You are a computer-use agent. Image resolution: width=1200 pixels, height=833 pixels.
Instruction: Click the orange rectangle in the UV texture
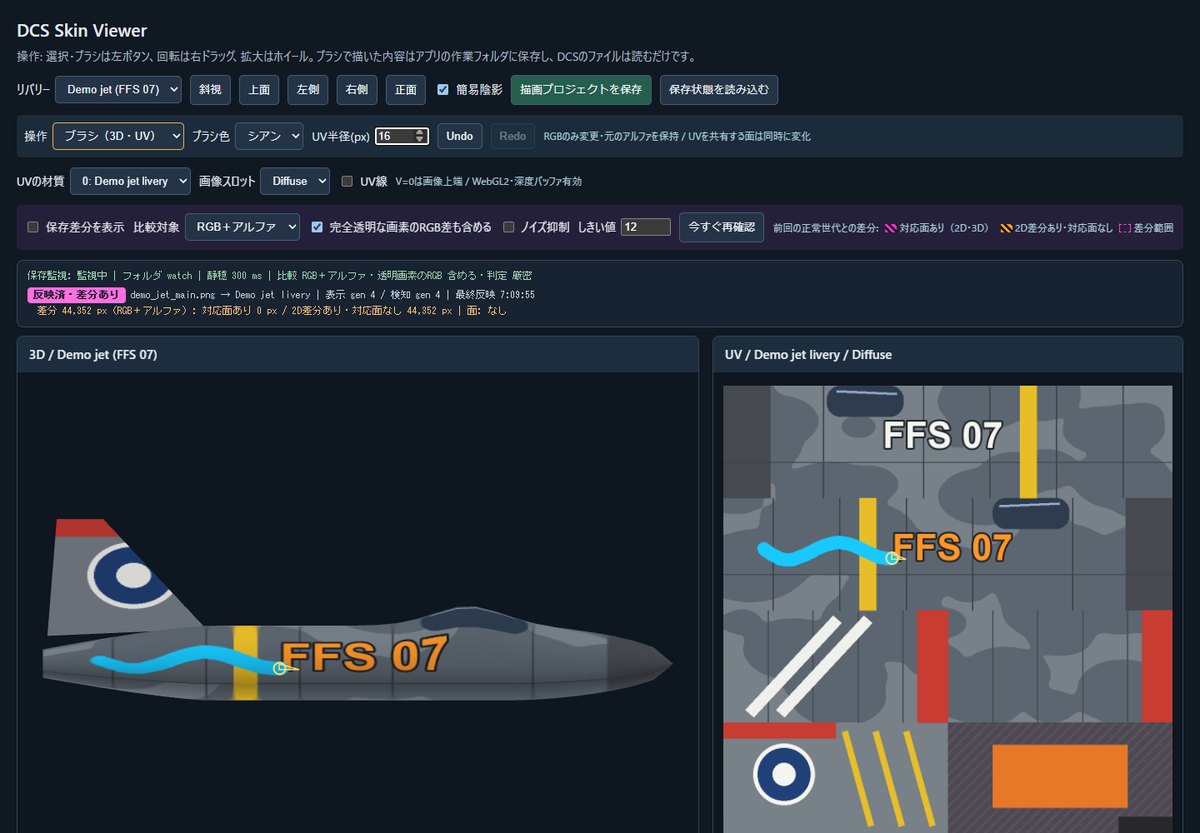click(1060, 776)
